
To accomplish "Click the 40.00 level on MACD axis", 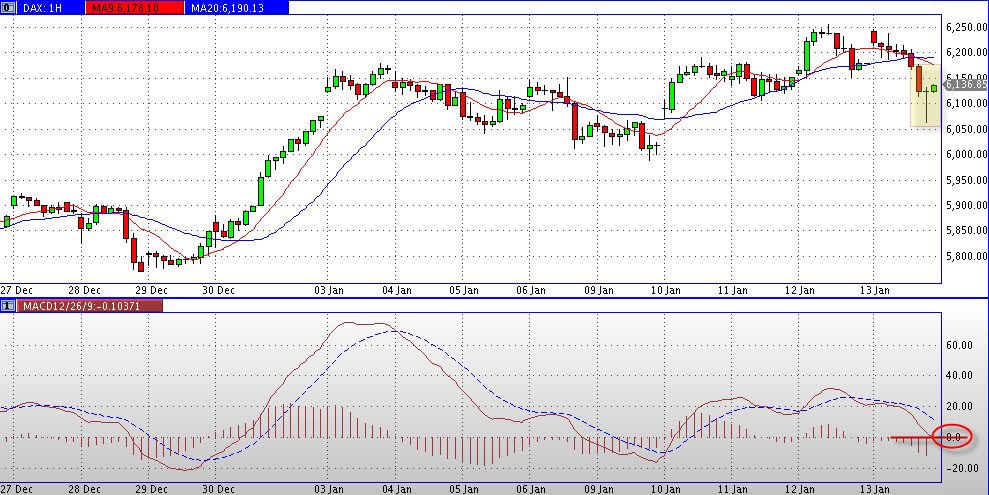I will tap(957, 376).
